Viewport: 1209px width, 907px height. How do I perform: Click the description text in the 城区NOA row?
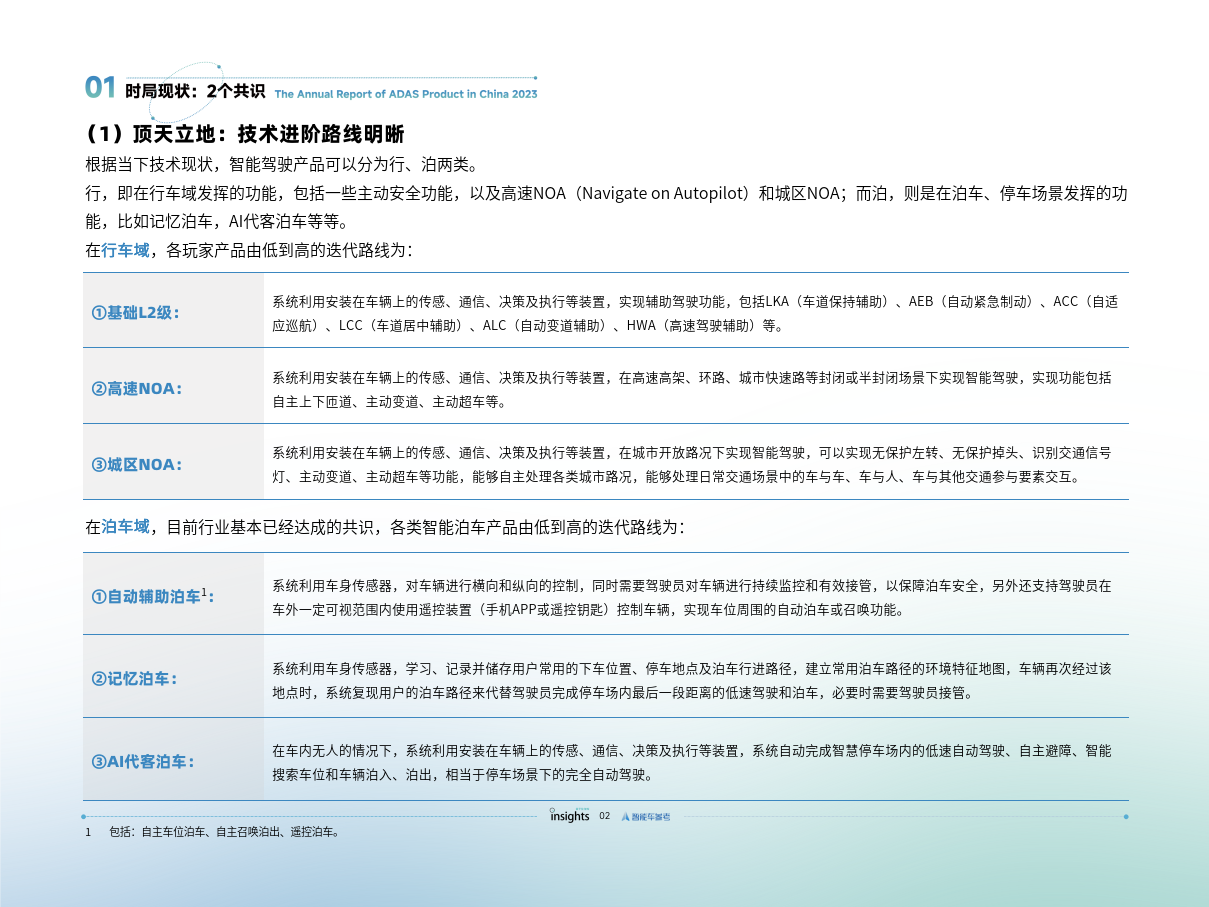[x=692, y=465]
